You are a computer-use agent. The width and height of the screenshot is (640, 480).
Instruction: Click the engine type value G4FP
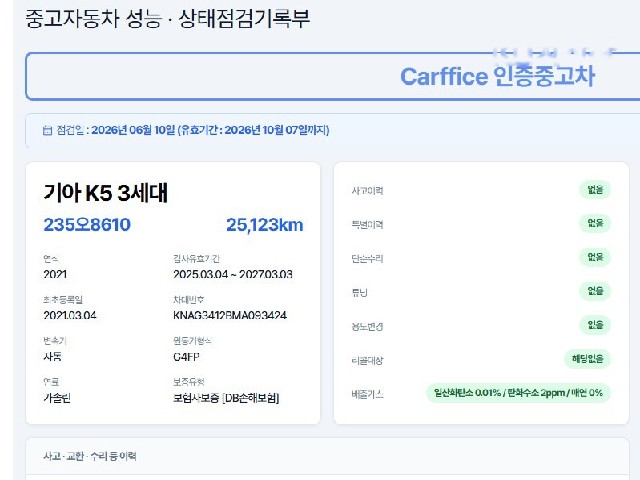click(x=186, y=356)
